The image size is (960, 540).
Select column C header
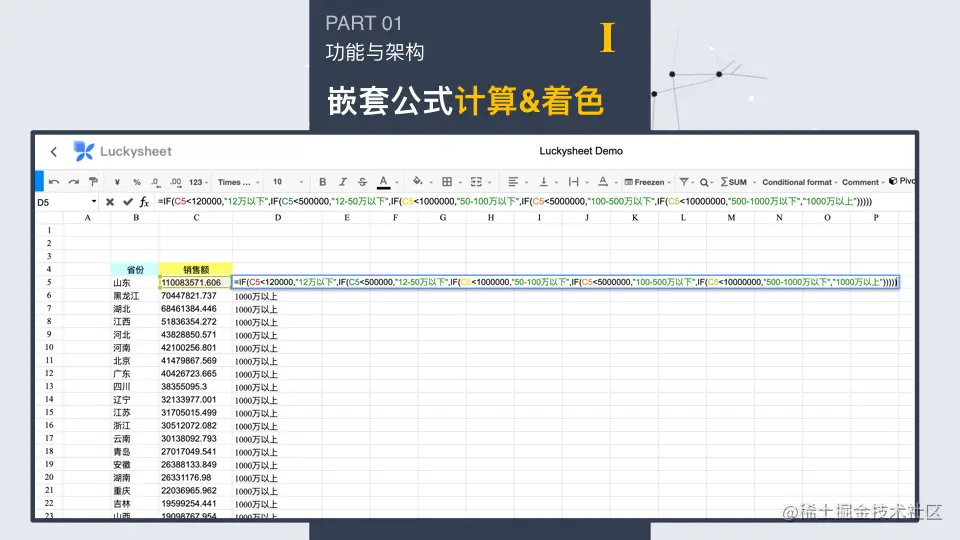click(x=196, y=217)
